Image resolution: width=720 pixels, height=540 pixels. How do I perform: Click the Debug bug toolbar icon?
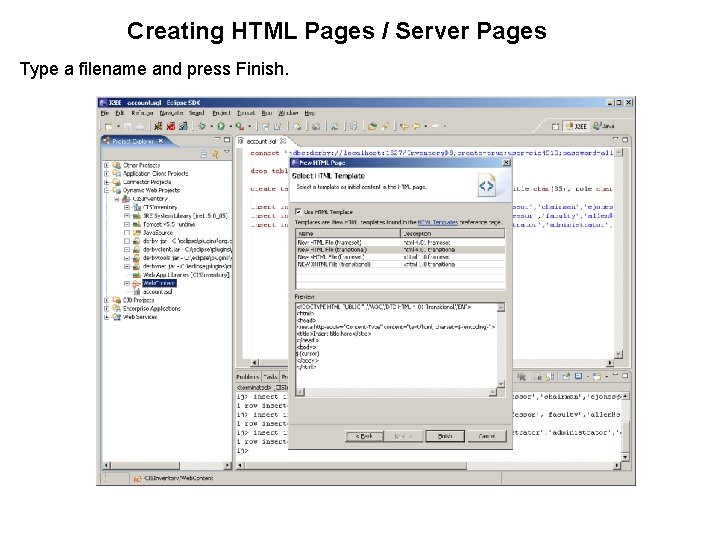point(202,126)
